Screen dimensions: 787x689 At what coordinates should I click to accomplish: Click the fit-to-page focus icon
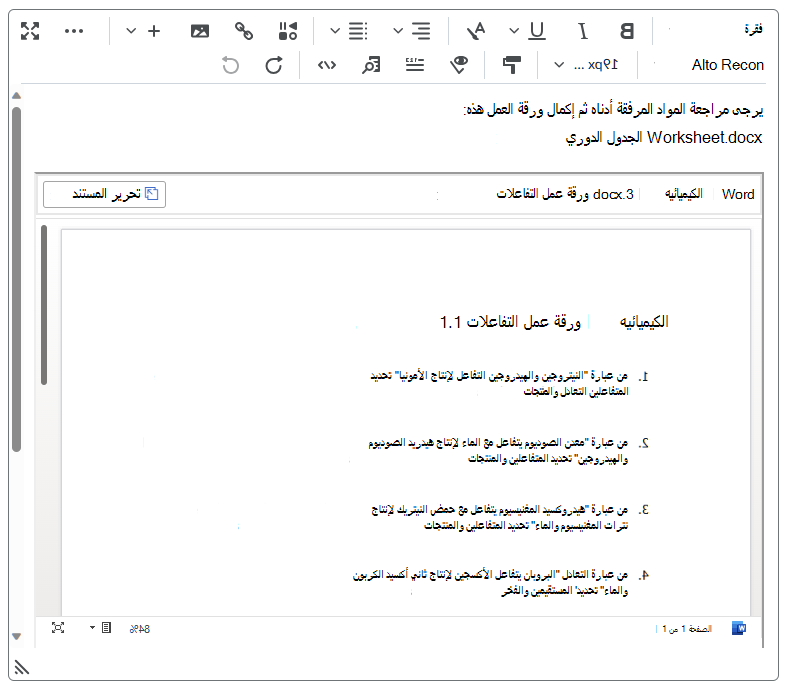click(x=58, y=628)
